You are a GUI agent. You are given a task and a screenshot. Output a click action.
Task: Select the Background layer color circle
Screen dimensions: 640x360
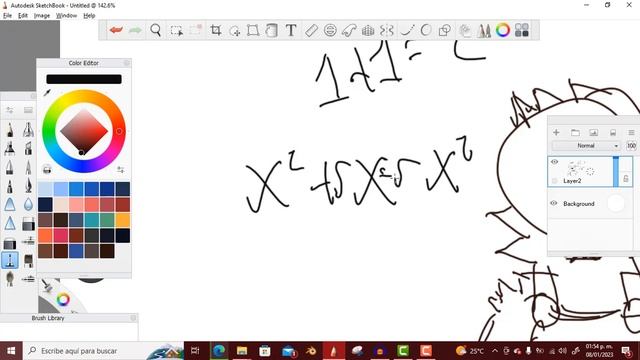pos(616,203)
